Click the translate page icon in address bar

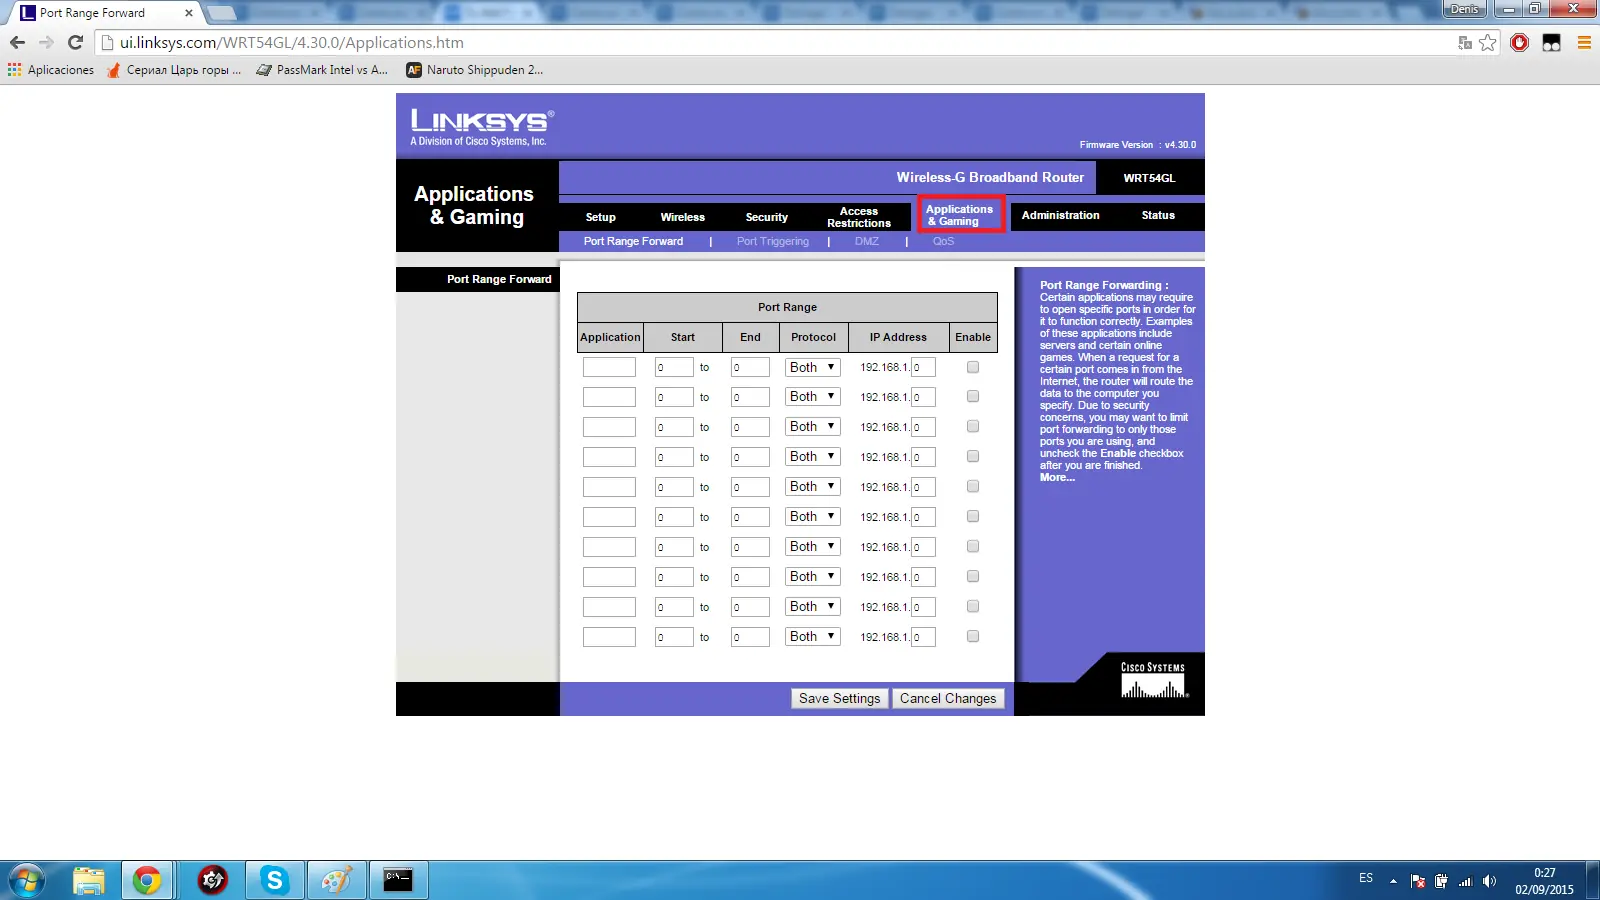coord(1465,43)
